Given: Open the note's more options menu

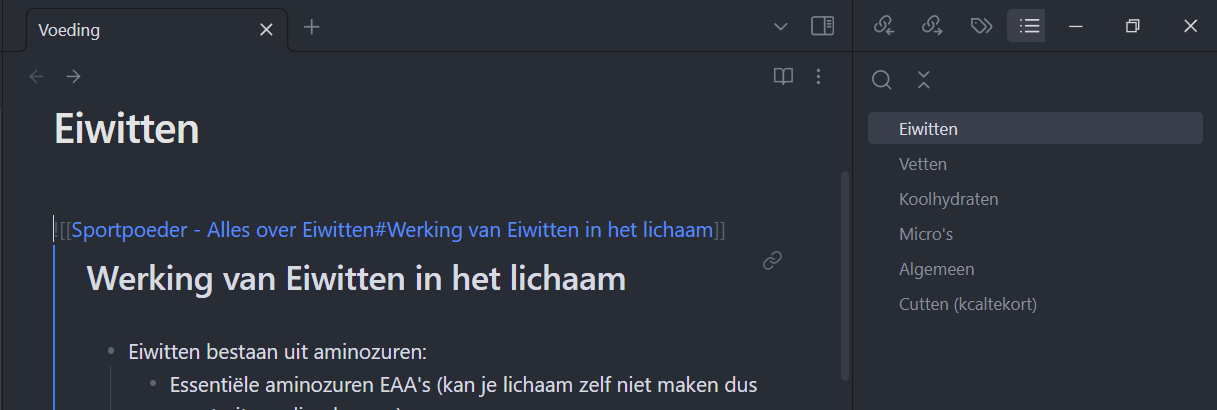Looking at the screenshot, I should 819,76.
